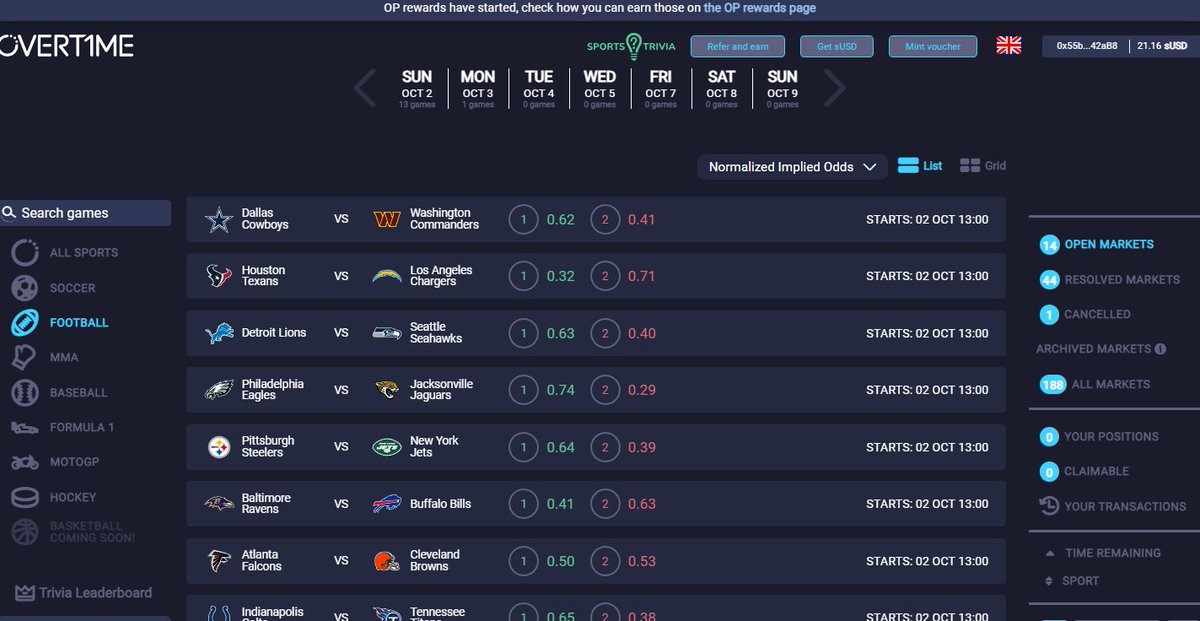Select Fri Oct 7 date tab
Screen dimensions: 1200x621
pos(660,88)
